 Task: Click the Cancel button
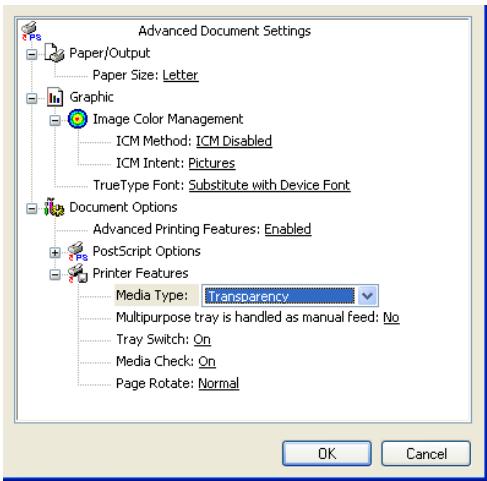click(x=426, y=453)
